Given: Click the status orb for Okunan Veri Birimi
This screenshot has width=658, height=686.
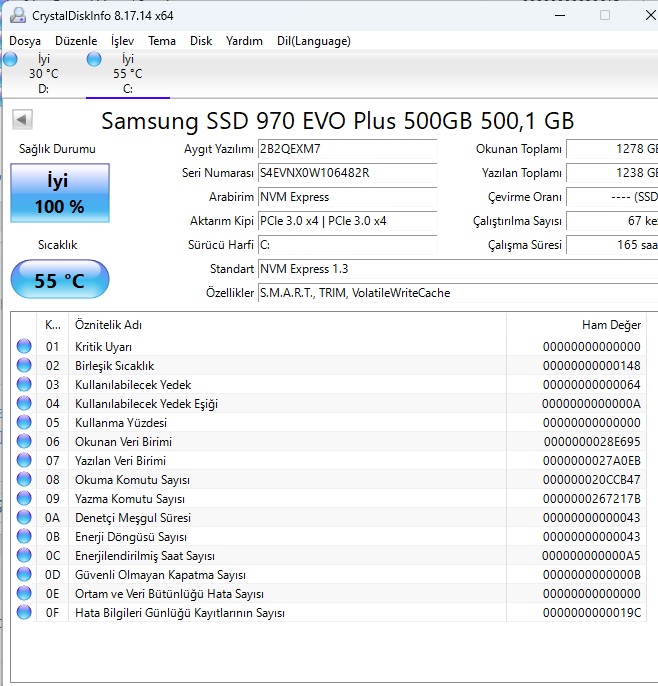Looking at the screenshot, I should (24, 441).
